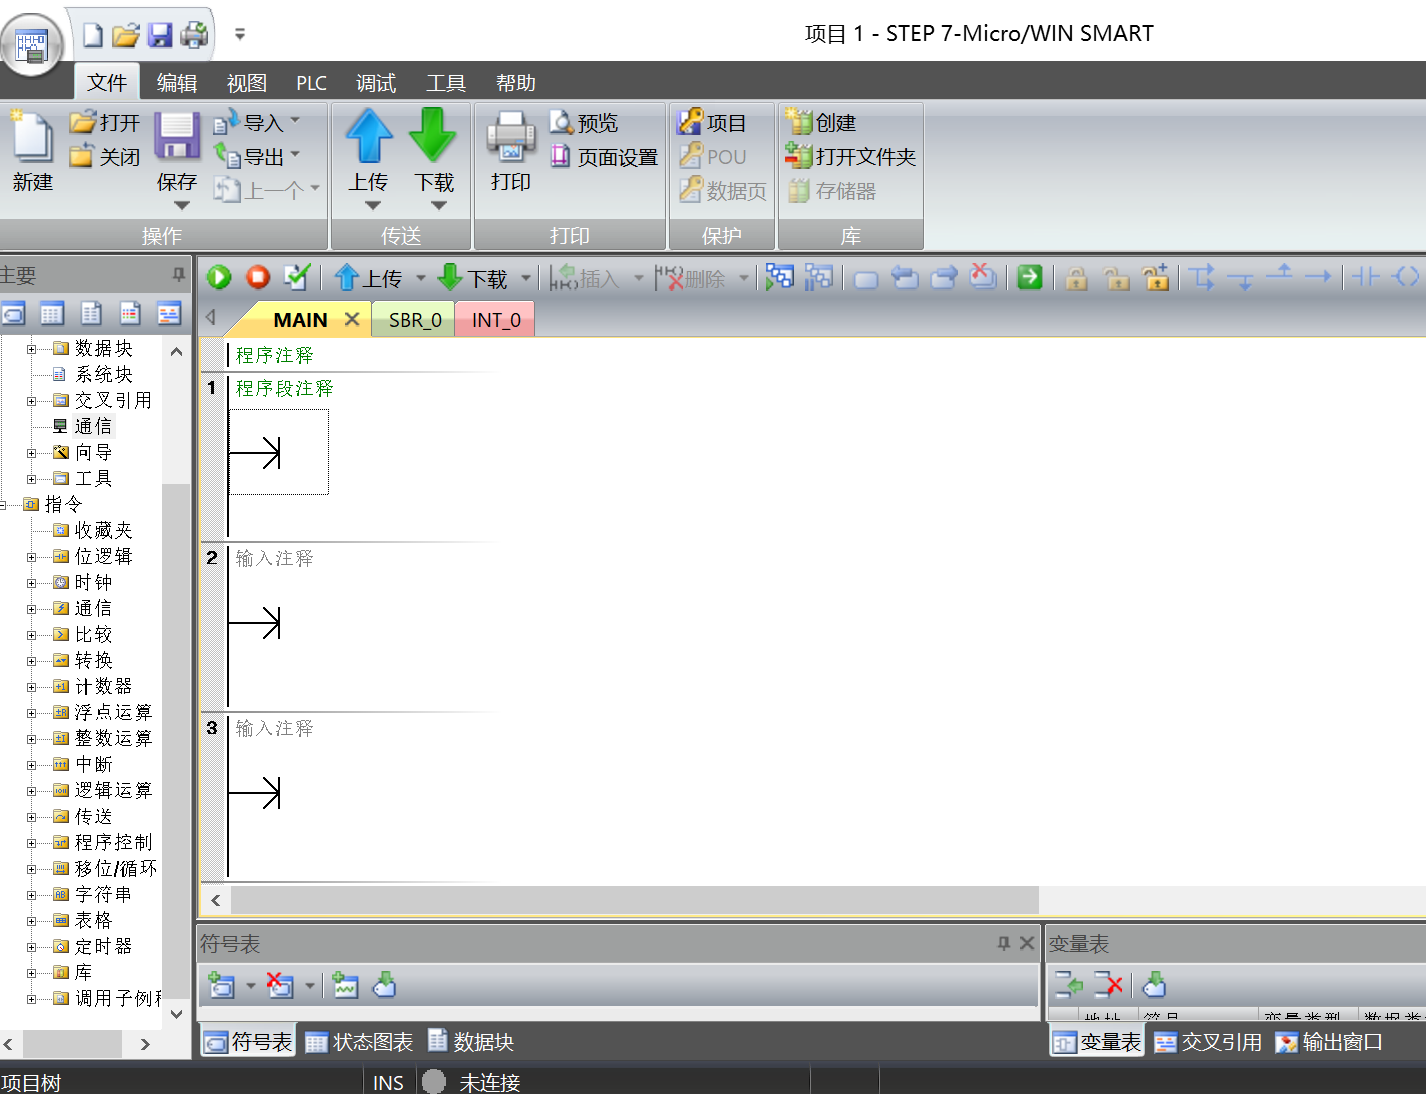Screen dimensions: 1426x1094
Task: Click the quick access open folder icon
Action: click(126, 35)
